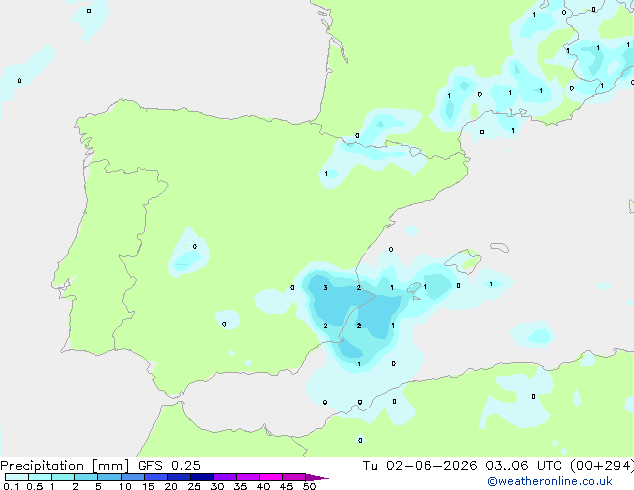This screenshot has width=634, height=490.
Task: Click the '03..06 UTC' time range text
Action: (x=524, y=466)
